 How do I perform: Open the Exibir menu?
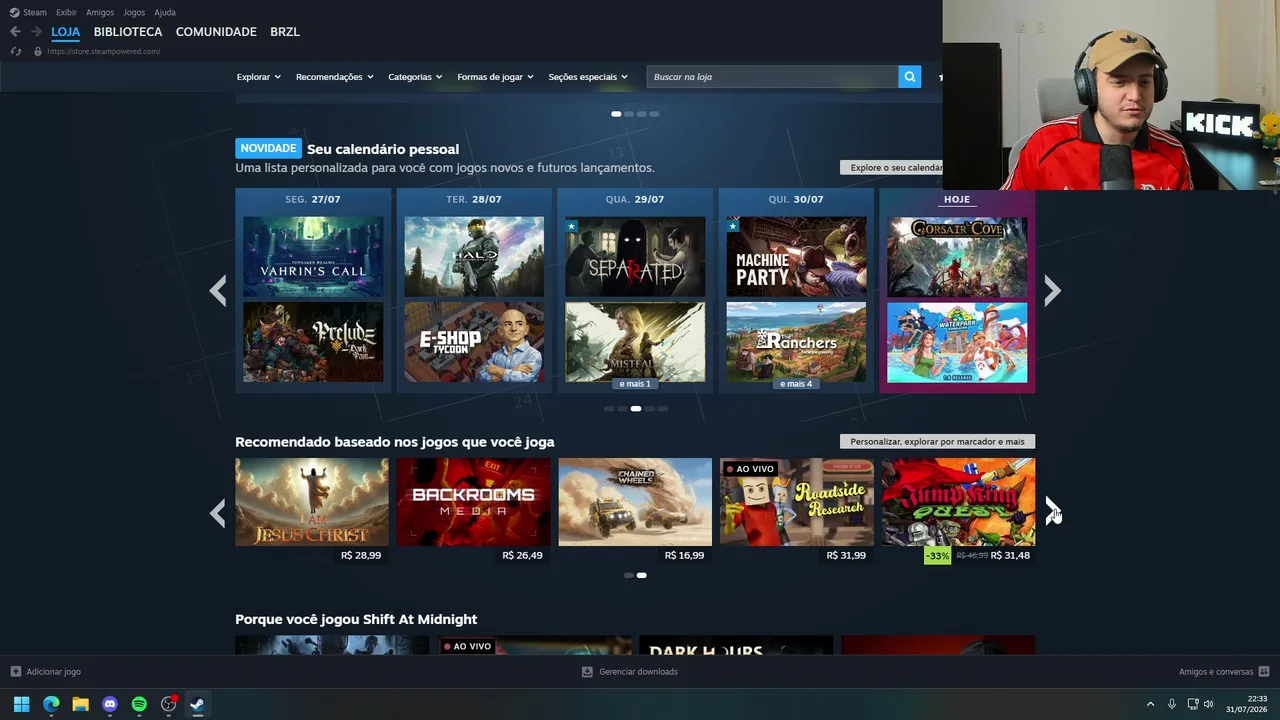(66, 13)
